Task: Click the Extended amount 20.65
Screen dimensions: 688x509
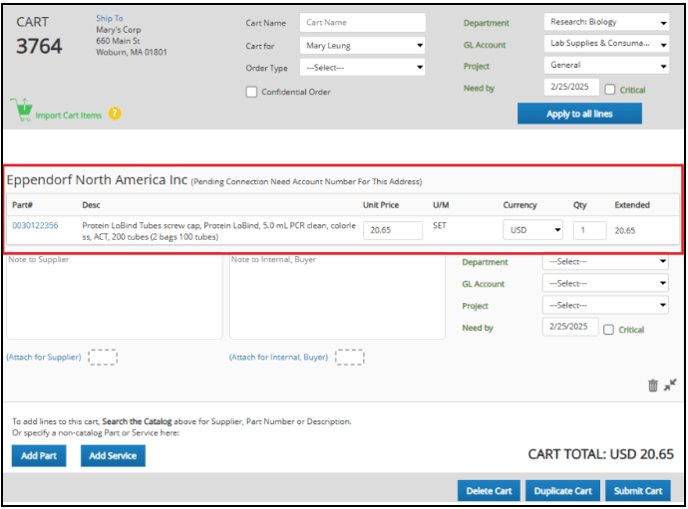Action: tap(625, 230)
